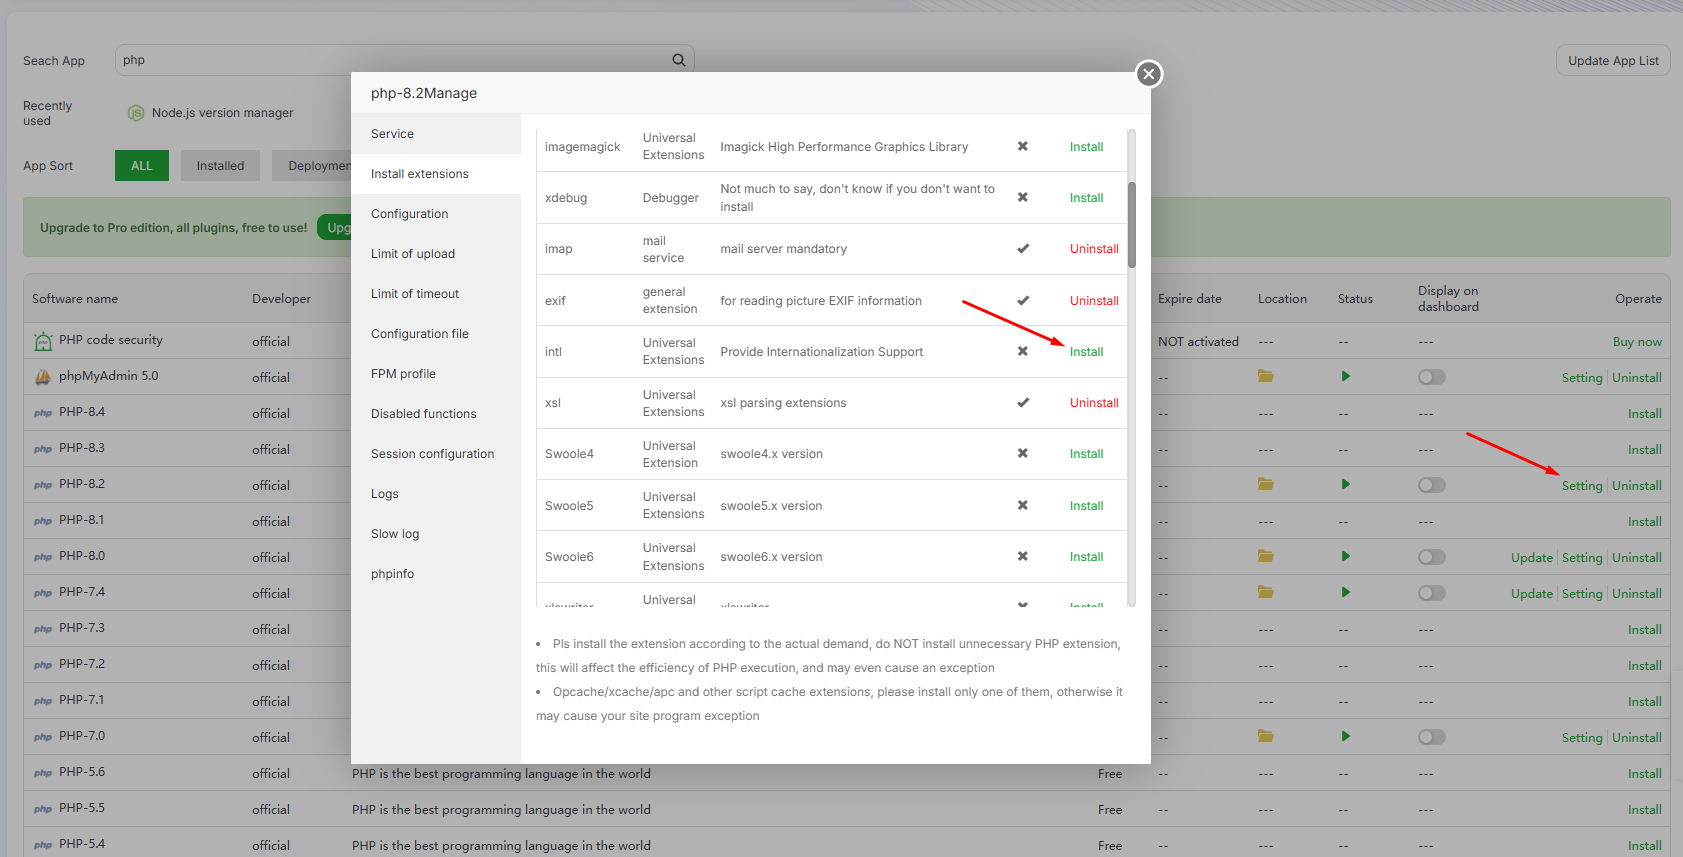Click the PHP-7.4 folder location icon
This screenshot has width=1683, height=857.
point(1265,593)
